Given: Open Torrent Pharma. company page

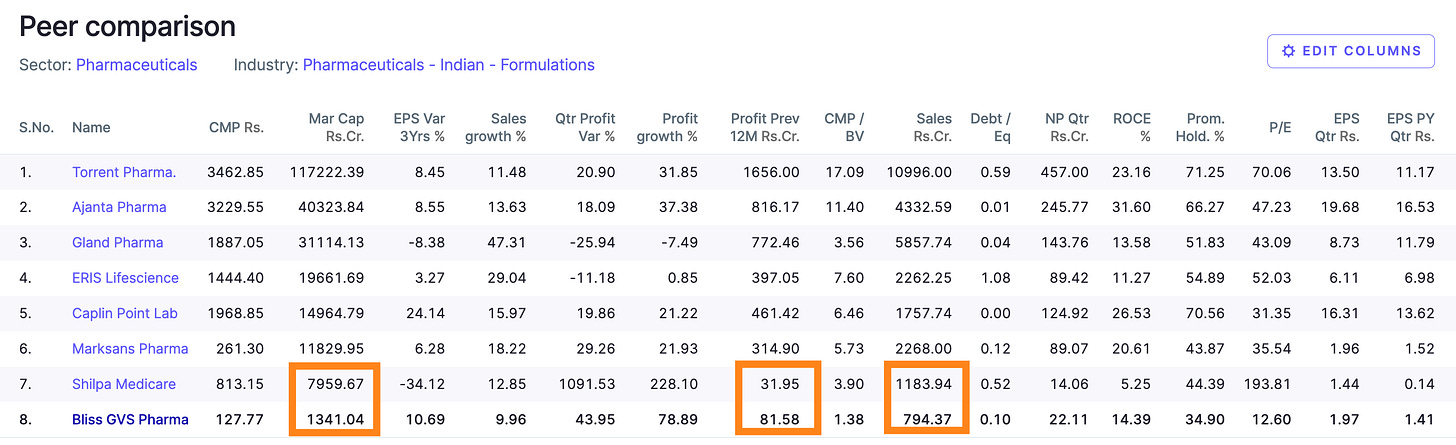Looking at the screenshot, I should tap(124, 172).
